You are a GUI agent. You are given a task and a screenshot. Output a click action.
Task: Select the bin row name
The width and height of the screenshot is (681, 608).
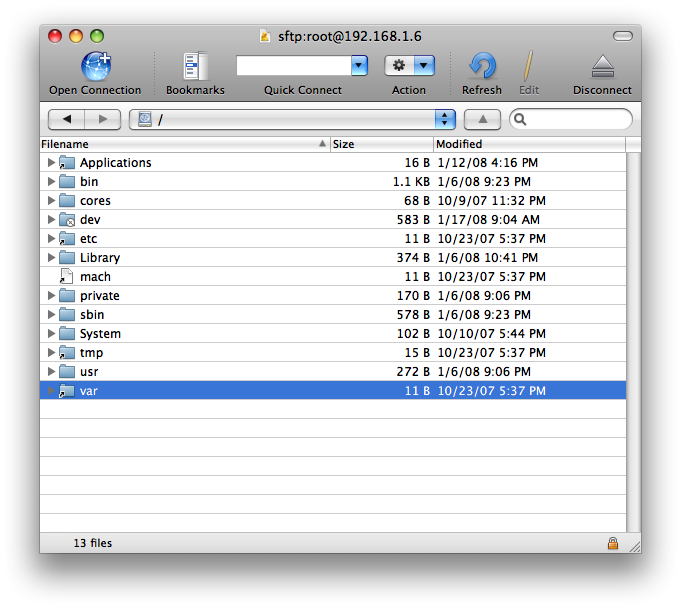pos(89,182)
